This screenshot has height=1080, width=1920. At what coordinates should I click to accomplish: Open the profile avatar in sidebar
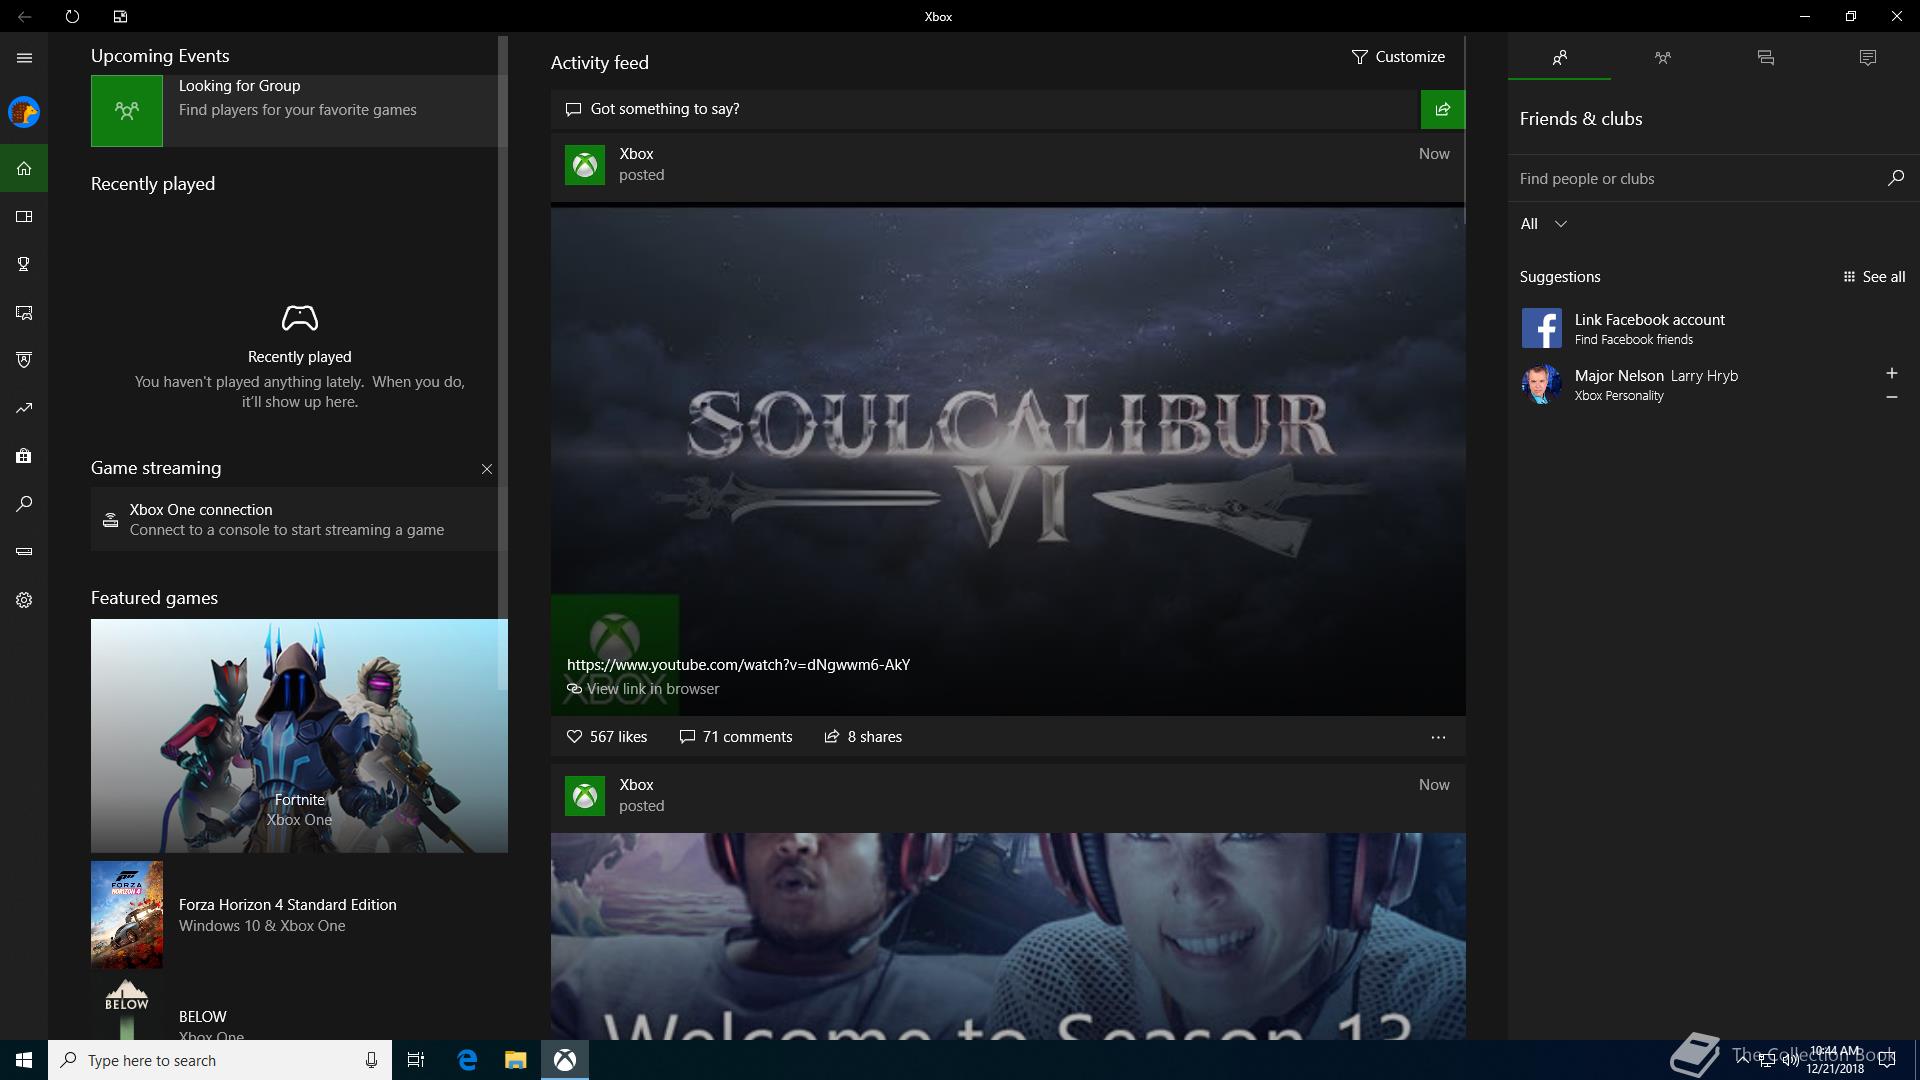pos(24,112)
